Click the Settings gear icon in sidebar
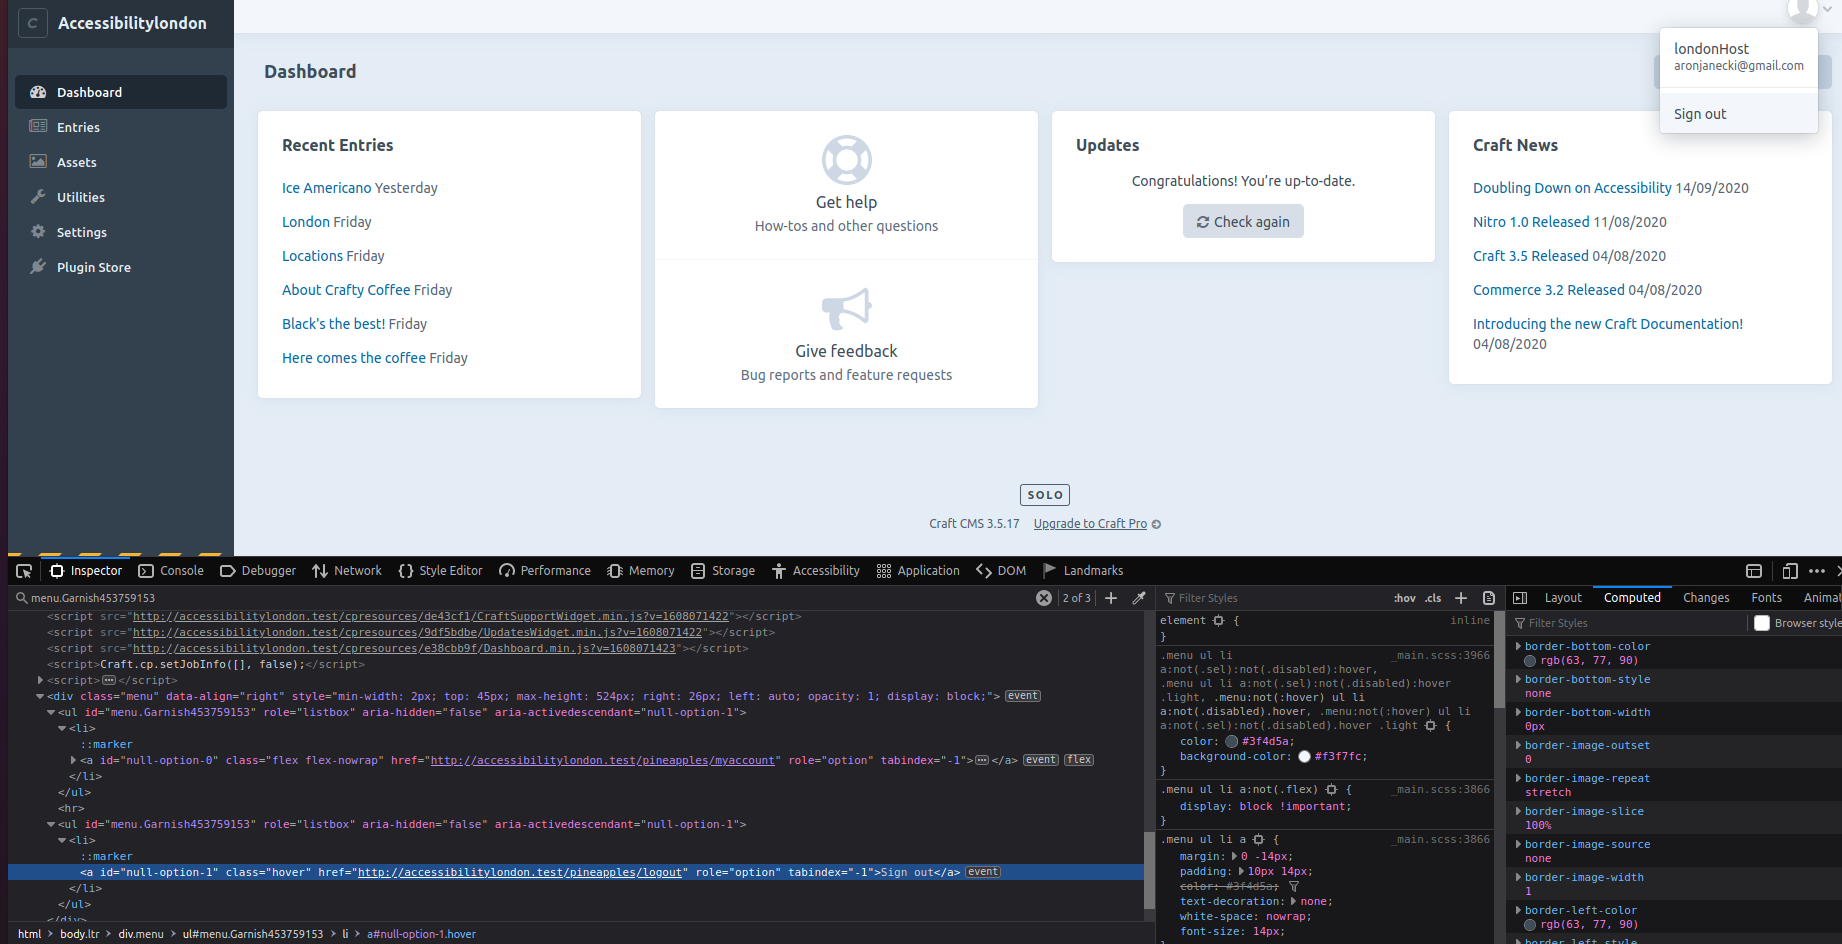The height and width of the screenshot is (944, 1842). pos(38,231)
